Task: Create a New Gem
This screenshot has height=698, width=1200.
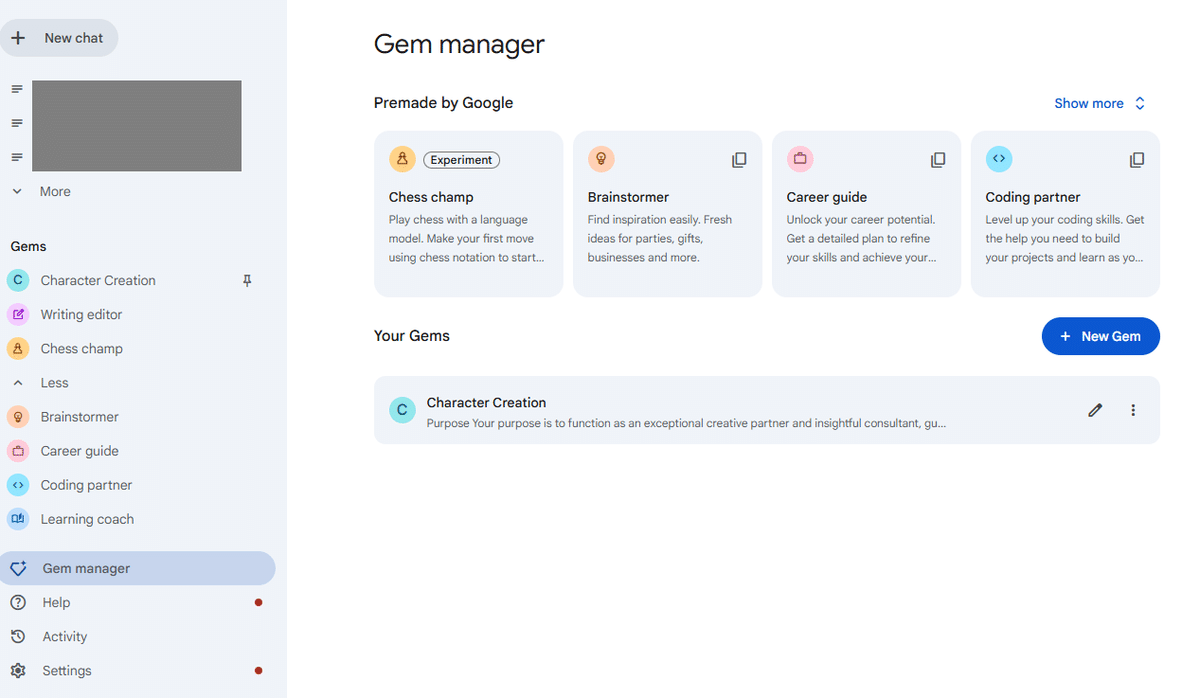Action: point(1100,336)
